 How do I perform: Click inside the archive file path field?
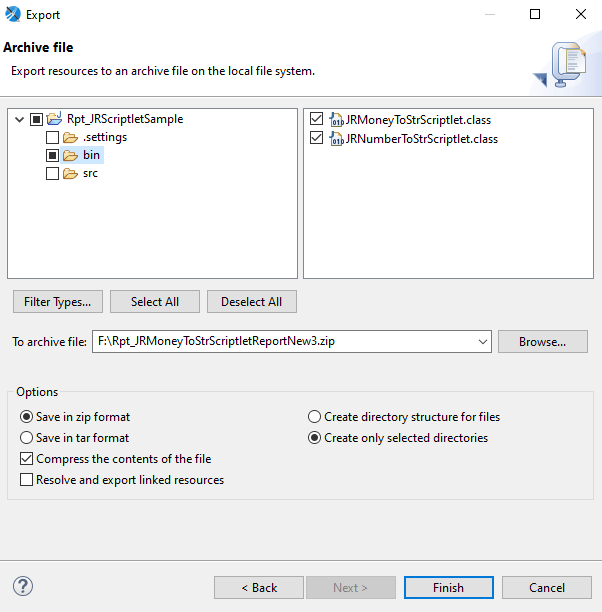pyautogui.click(x=280, y=342)
